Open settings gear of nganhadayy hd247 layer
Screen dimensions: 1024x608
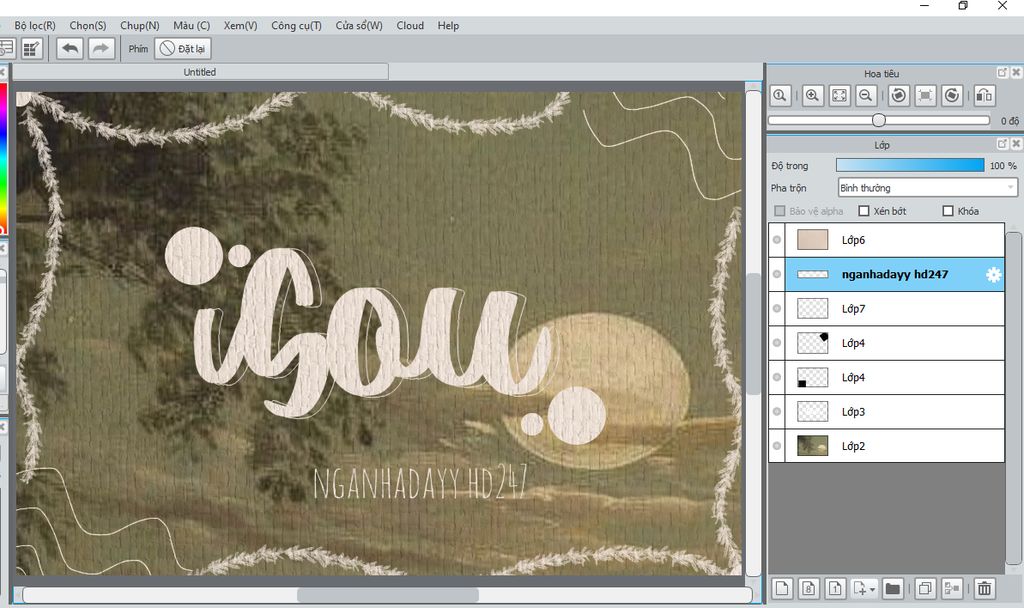pyautogui.click(x=993, y=274)
